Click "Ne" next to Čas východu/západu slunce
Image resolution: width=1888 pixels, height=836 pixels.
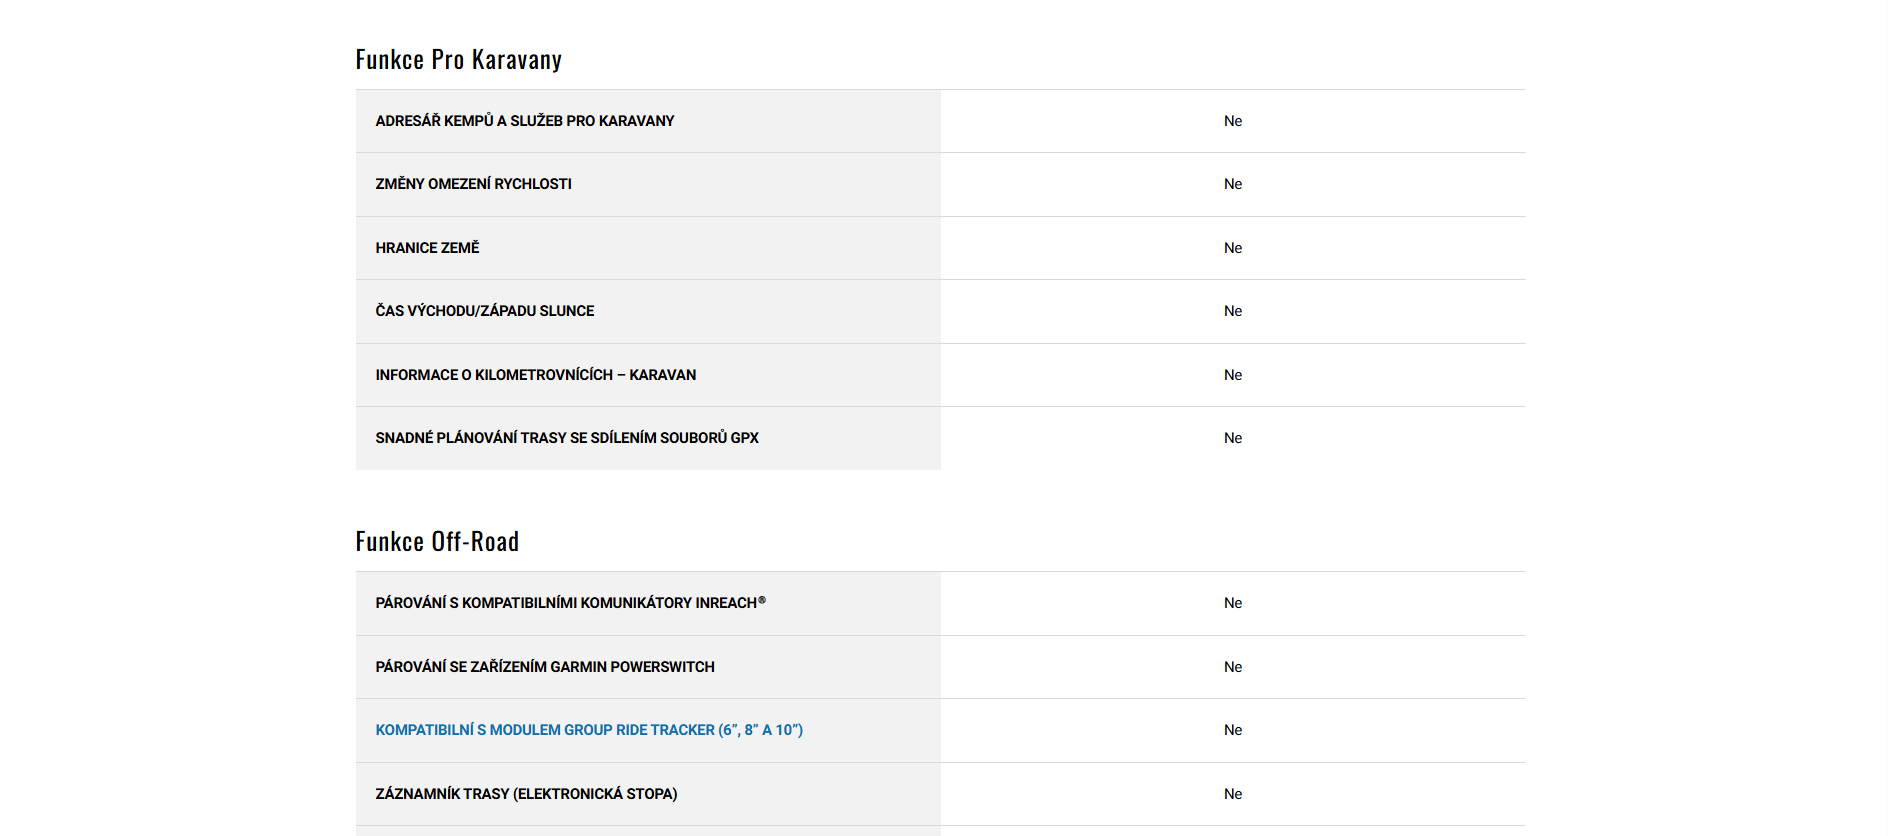tap(1232, 311)
